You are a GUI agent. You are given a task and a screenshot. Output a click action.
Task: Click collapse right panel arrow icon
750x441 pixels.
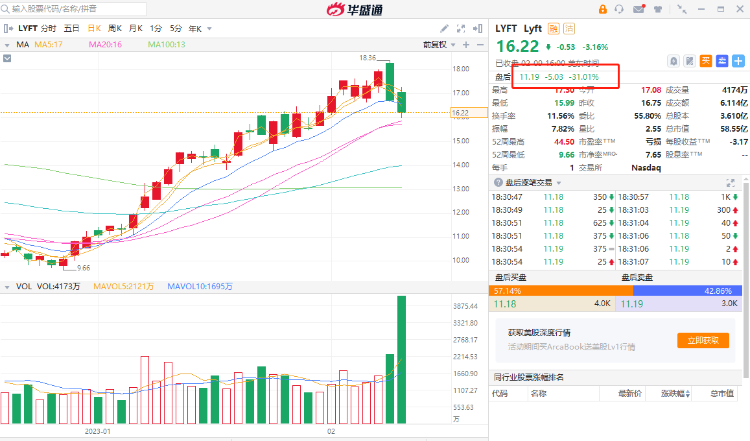point(477,29)
